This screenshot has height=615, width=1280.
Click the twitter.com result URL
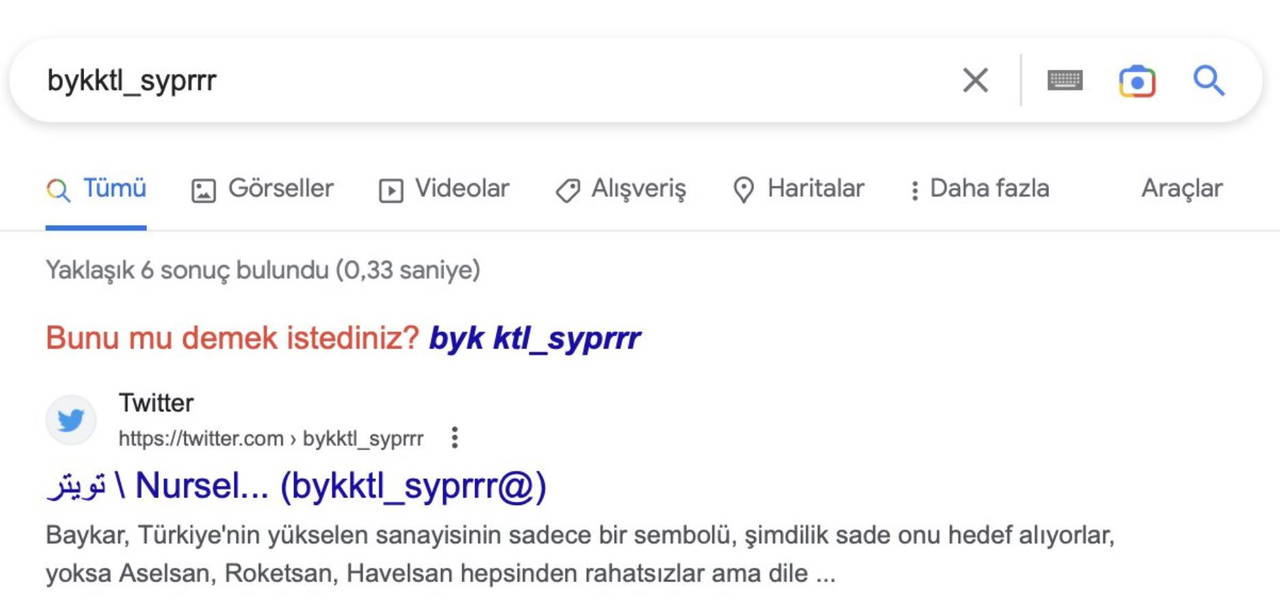tap(271, 438)
